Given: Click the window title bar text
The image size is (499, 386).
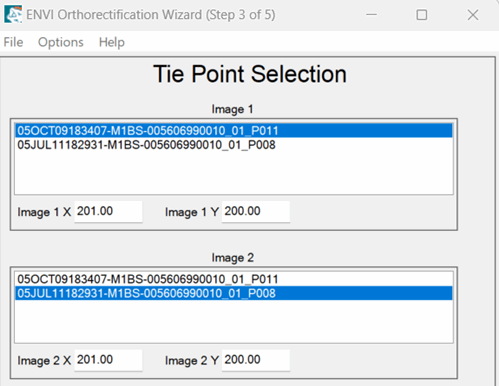Looking at the screenshot, I should (151, 15).
